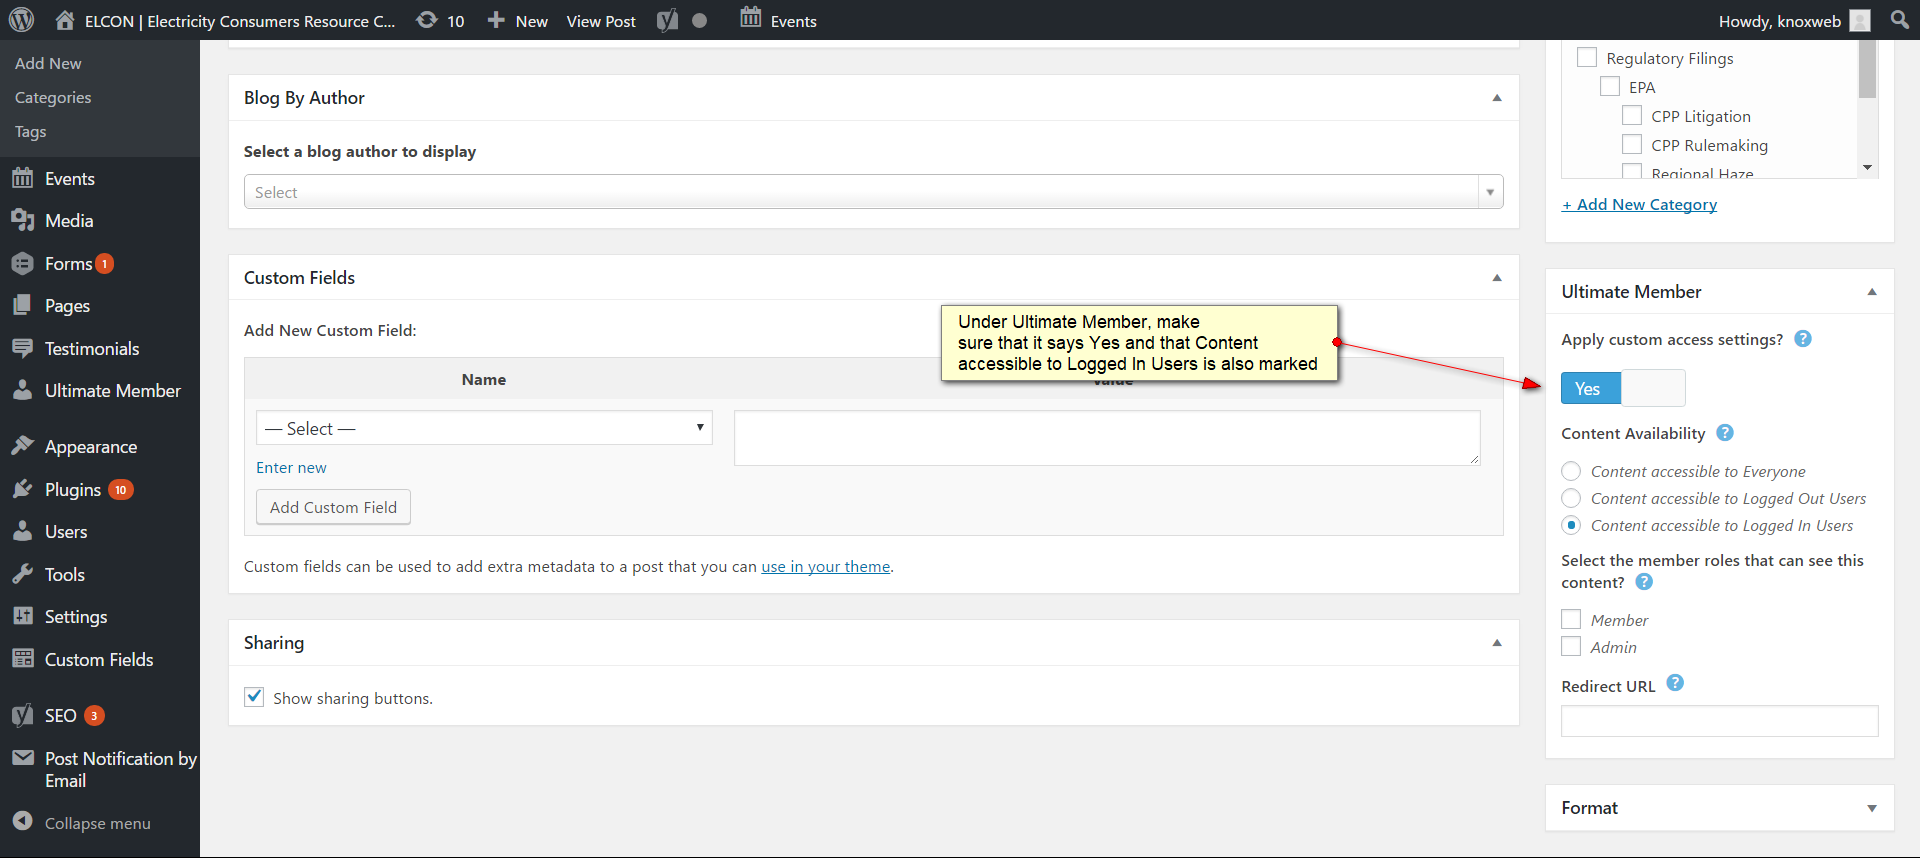Expand the Format panel
Viewport: 1920px width, 858px height.
click(x=1871, y=808)
